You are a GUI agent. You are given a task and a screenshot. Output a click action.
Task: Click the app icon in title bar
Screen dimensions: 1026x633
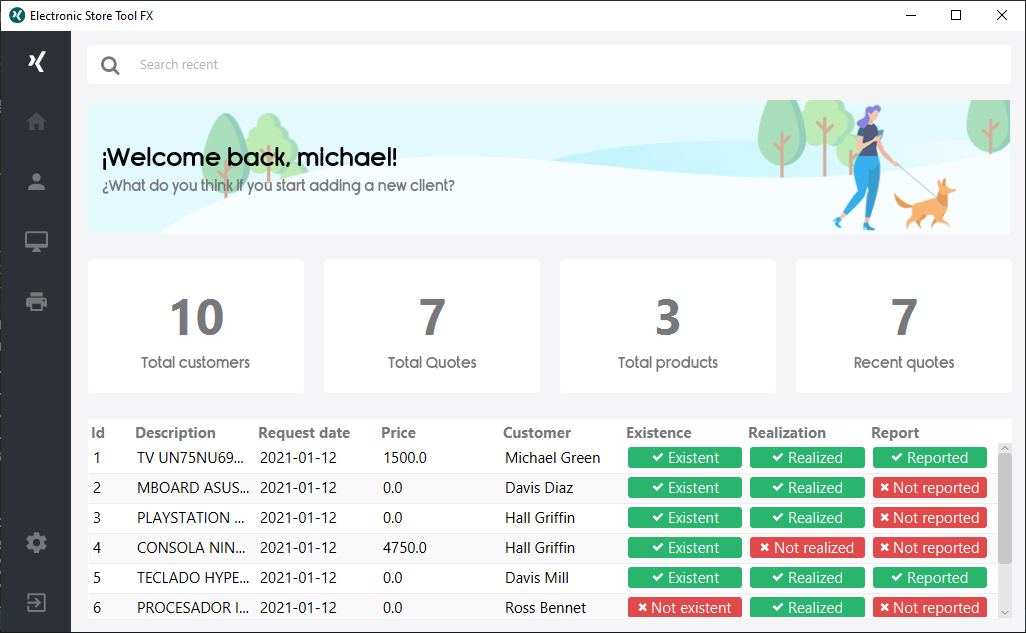coord(17,15)
